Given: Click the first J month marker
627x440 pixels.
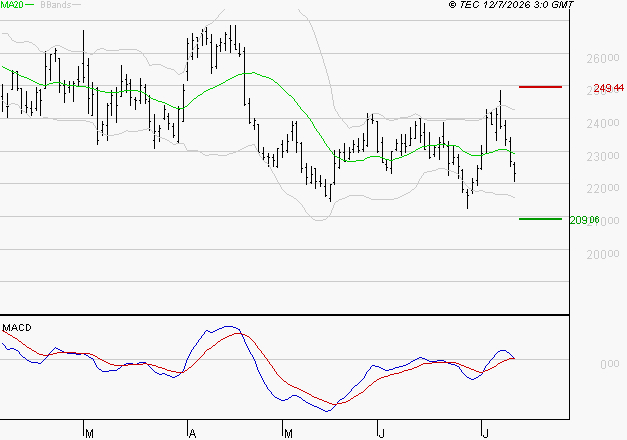Looking at the screenshot, I should tap(381, 434).
